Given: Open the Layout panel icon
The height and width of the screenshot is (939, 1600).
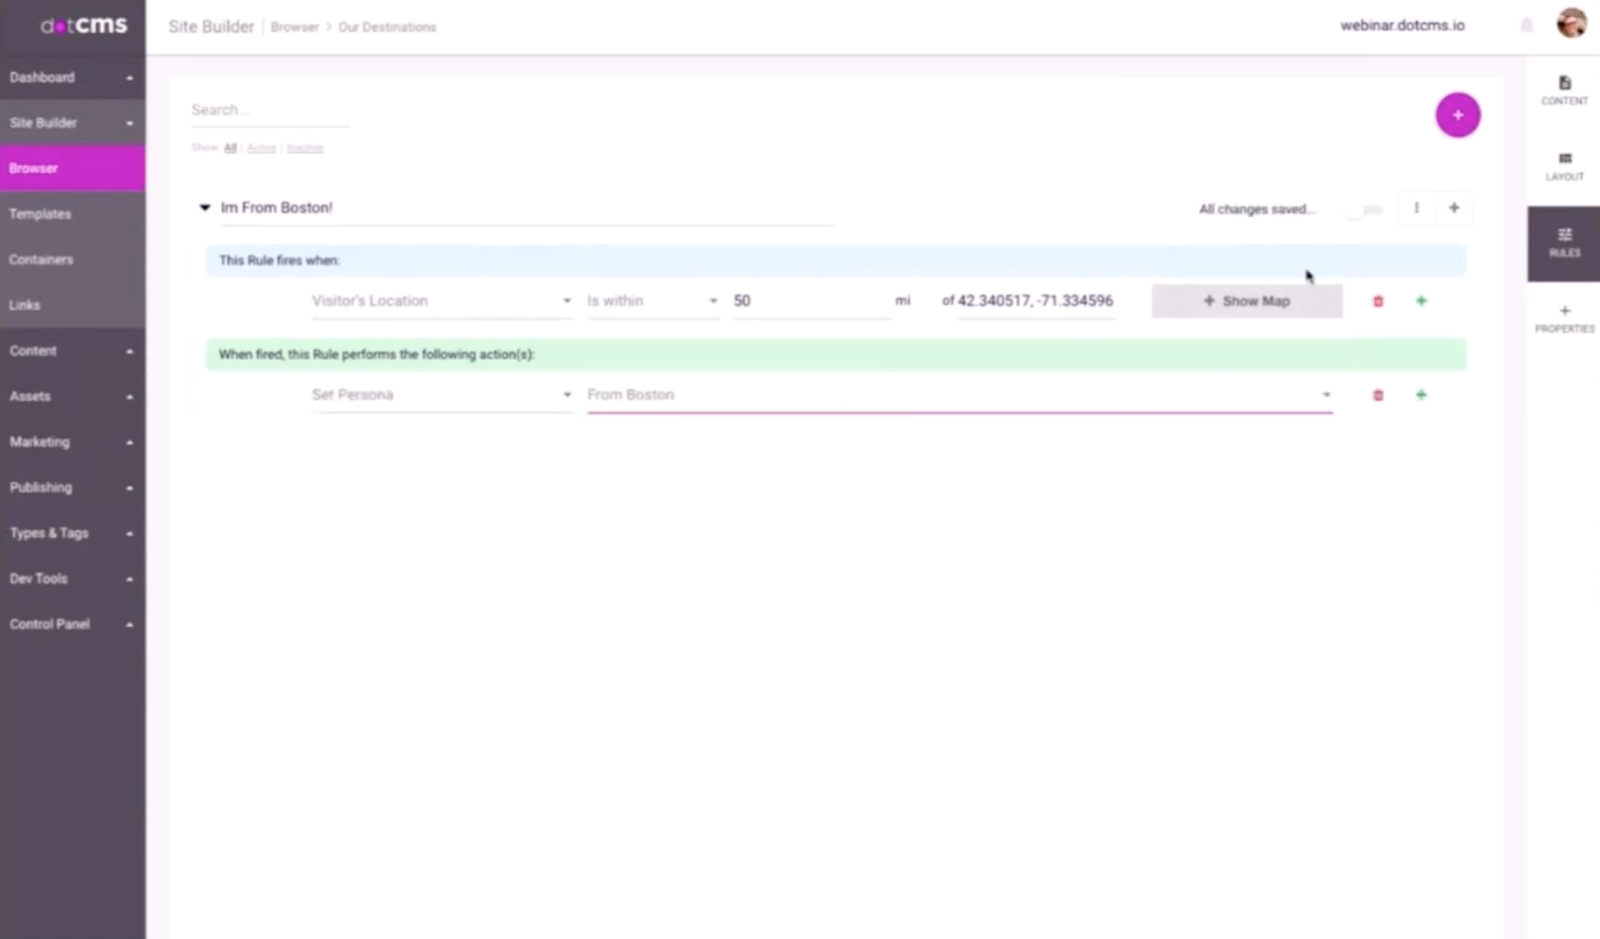Looking at the screenshot, I should (1564, 165).
